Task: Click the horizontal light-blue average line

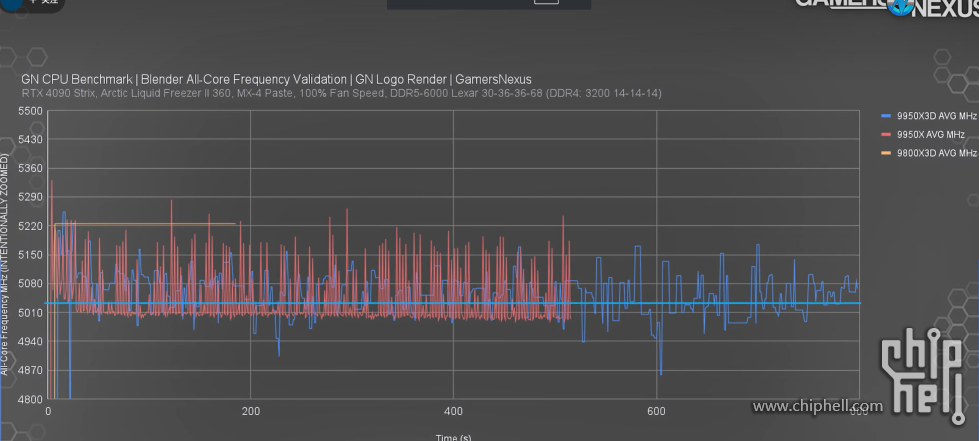Action: coord(453,304)
